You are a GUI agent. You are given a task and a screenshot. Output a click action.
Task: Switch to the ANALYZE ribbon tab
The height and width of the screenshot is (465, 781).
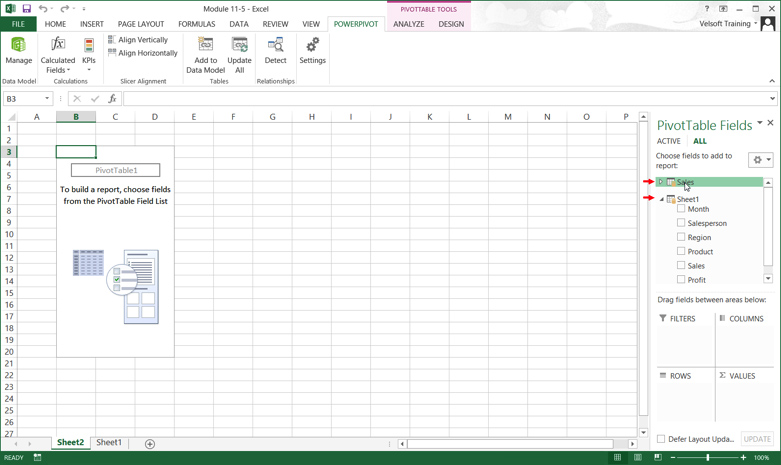[x=408, y=24]
